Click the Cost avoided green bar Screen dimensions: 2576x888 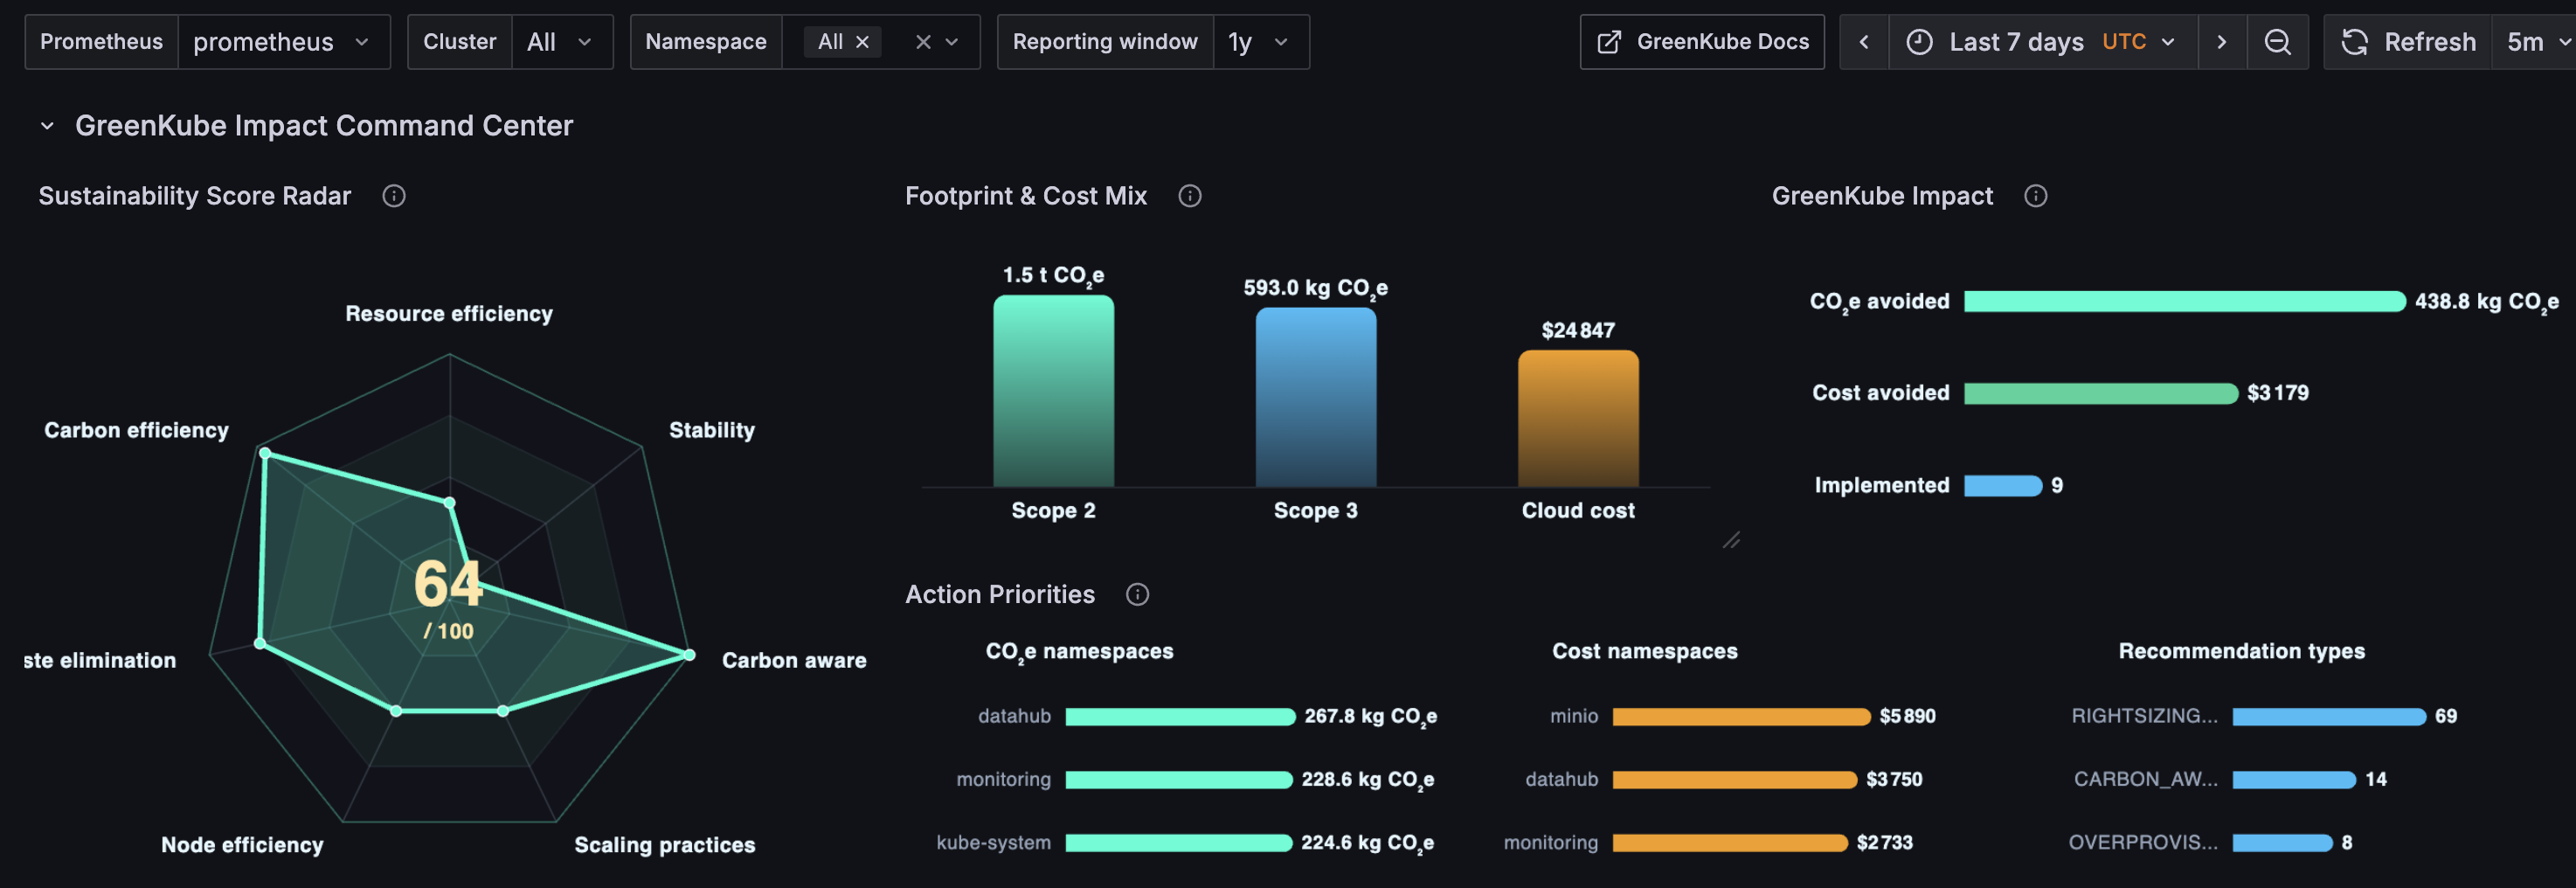tap(2101, 393)
